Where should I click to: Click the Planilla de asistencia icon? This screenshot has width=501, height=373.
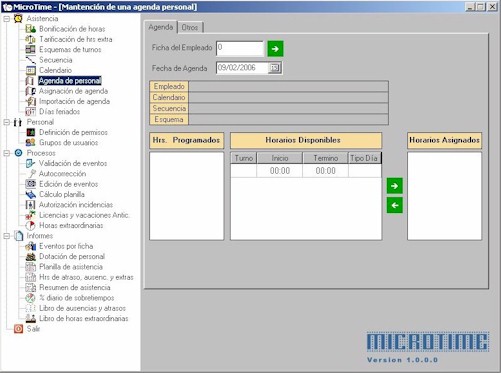(31, 267)
